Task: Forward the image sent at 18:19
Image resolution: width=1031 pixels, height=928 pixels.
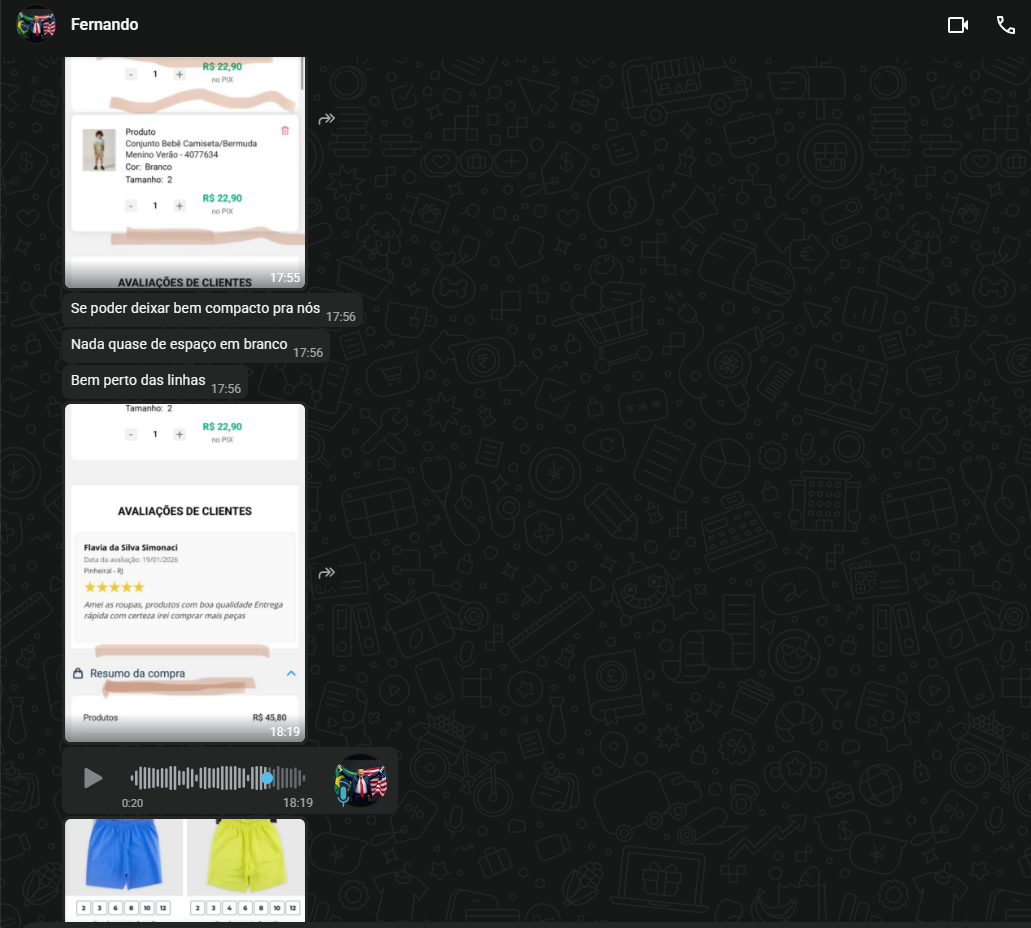Action: (x=327, y=573)
